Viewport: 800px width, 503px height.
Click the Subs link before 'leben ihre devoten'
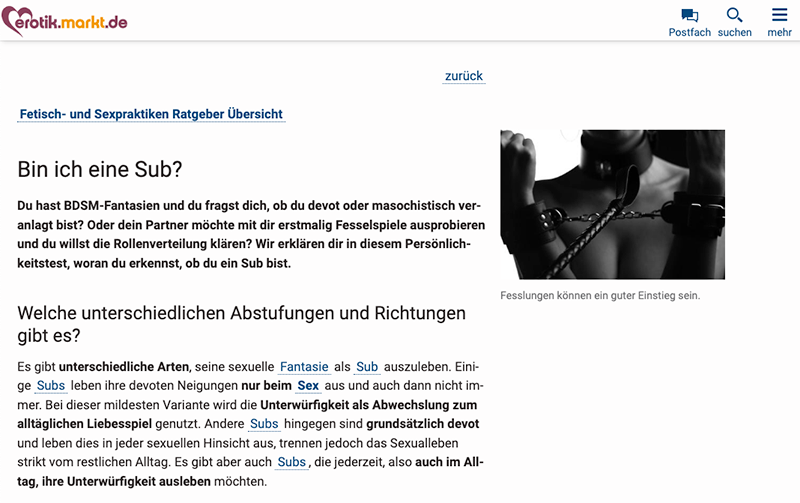tap(51, 386)
